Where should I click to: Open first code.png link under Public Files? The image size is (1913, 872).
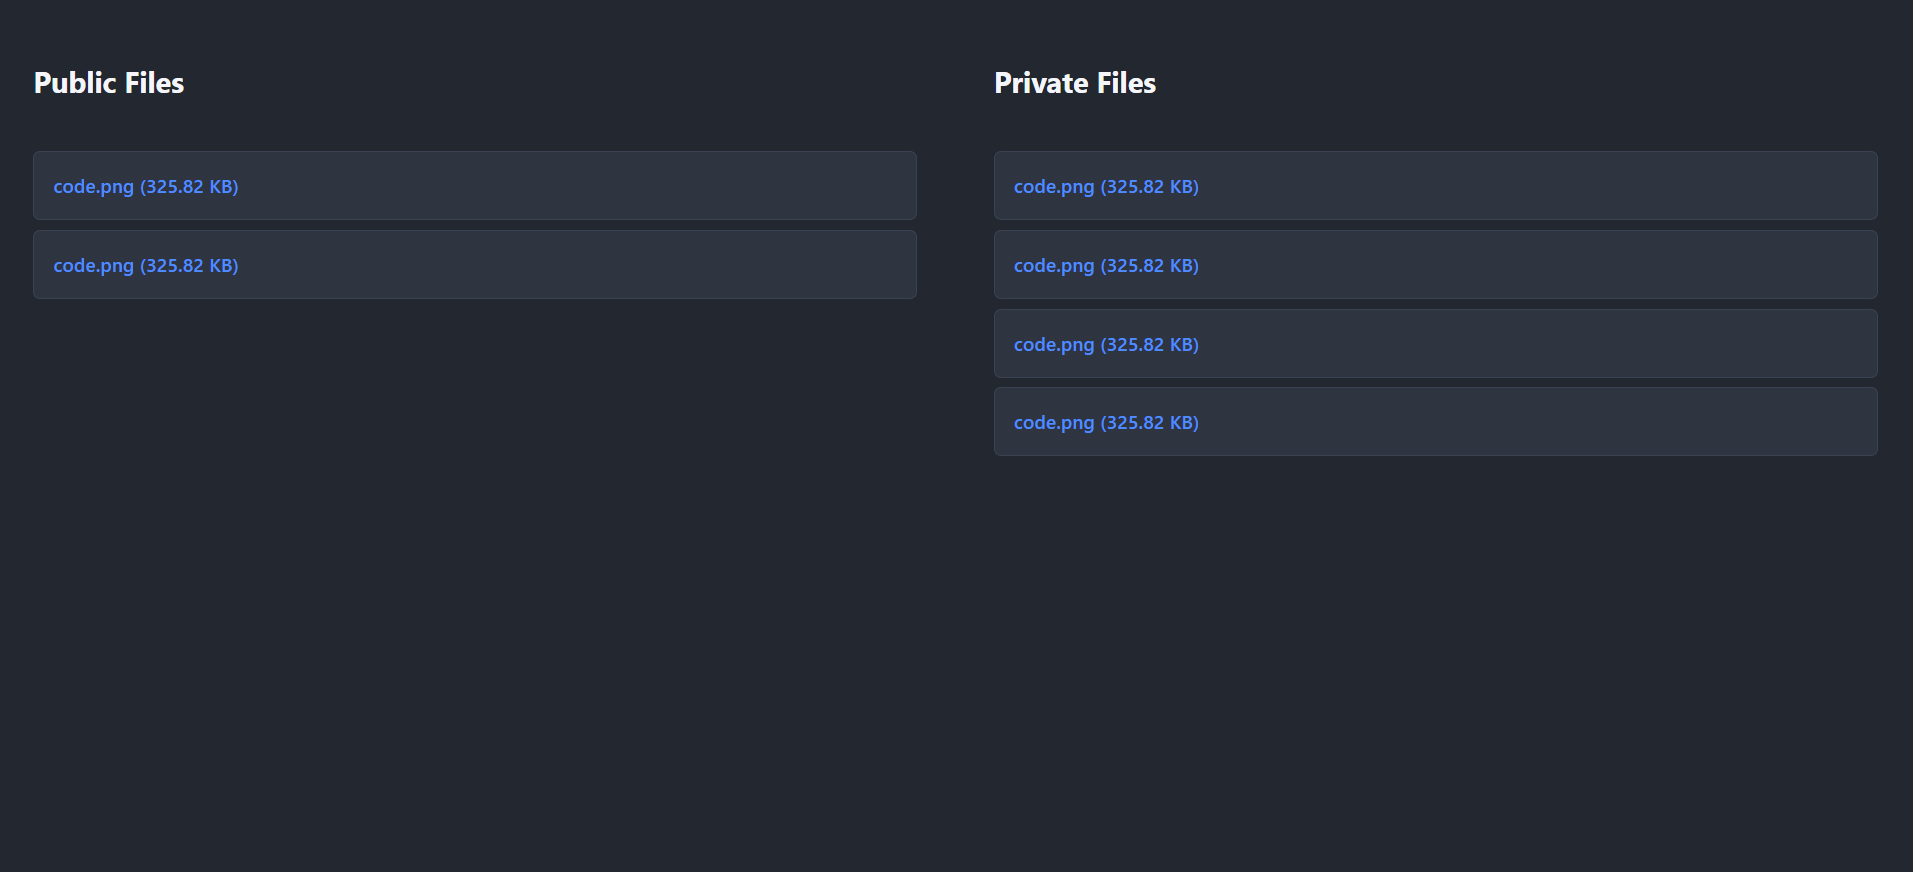click(93, 187)
